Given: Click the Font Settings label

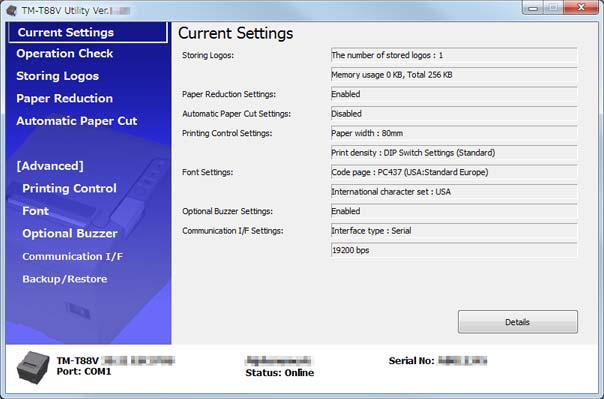Looking at the screenshot, I should coord(208,172).
